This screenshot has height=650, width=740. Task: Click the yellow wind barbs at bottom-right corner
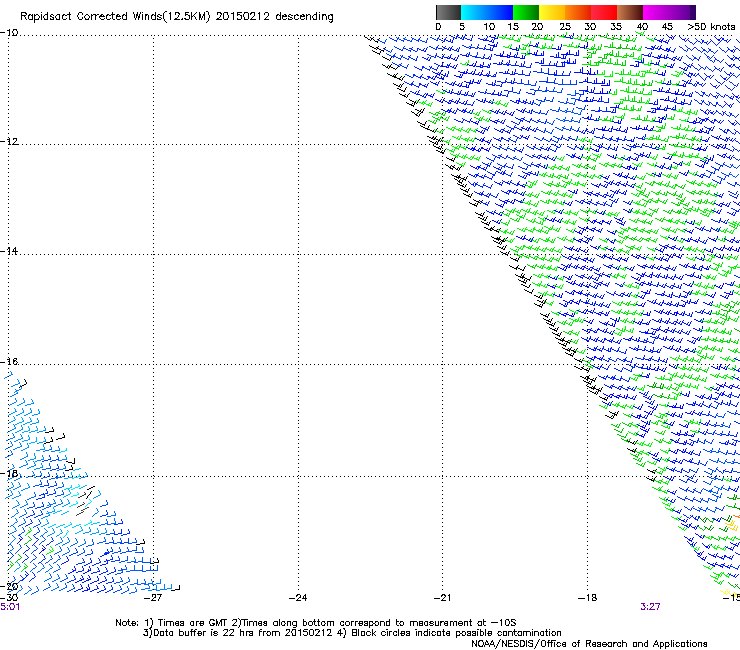pyautogui.click(x=730, y=592)
